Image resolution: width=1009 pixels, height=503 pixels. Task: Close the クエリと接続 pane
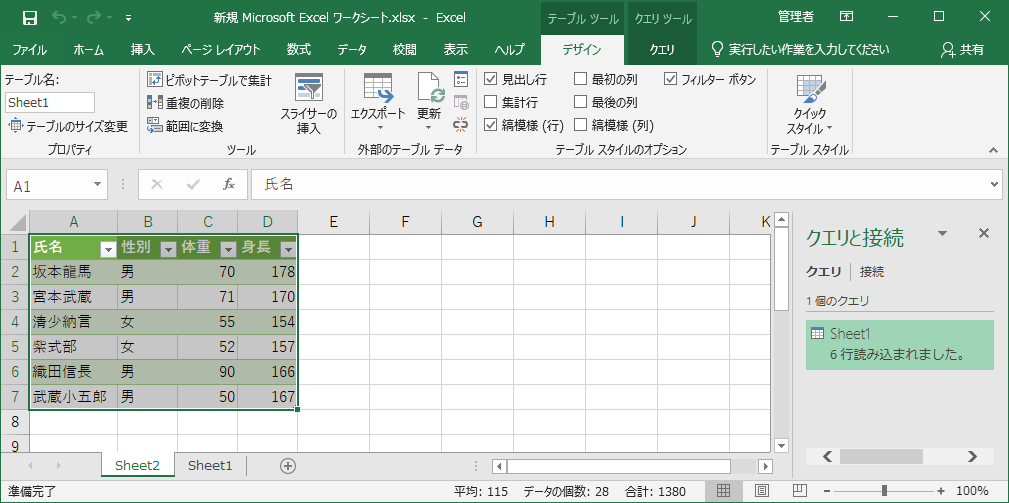point(983,233)
